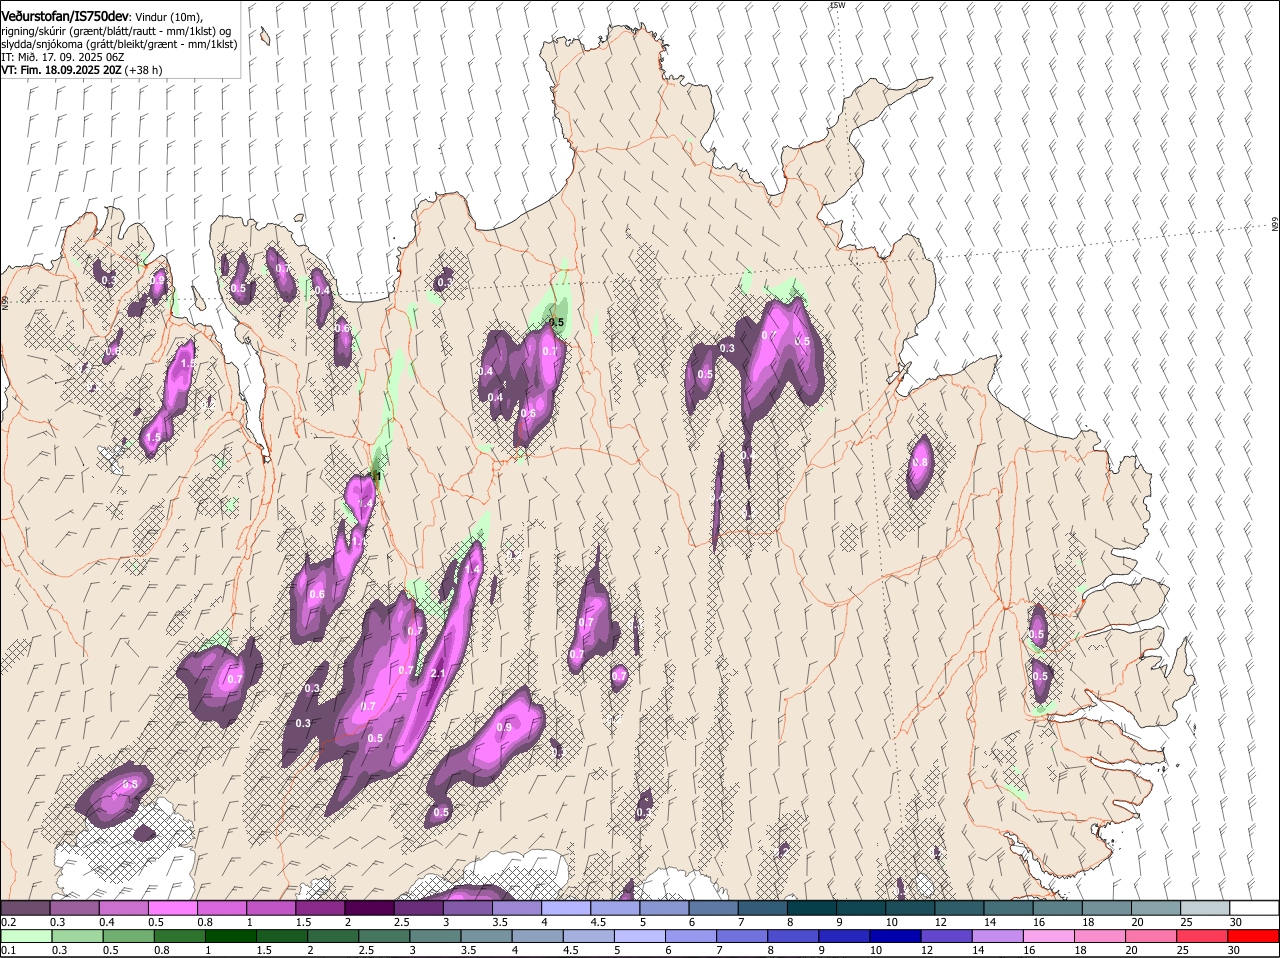The image size is (1280, 958).
Task: Click the bright red swatch labeled 30
Action: click(x=1253, y=936)
